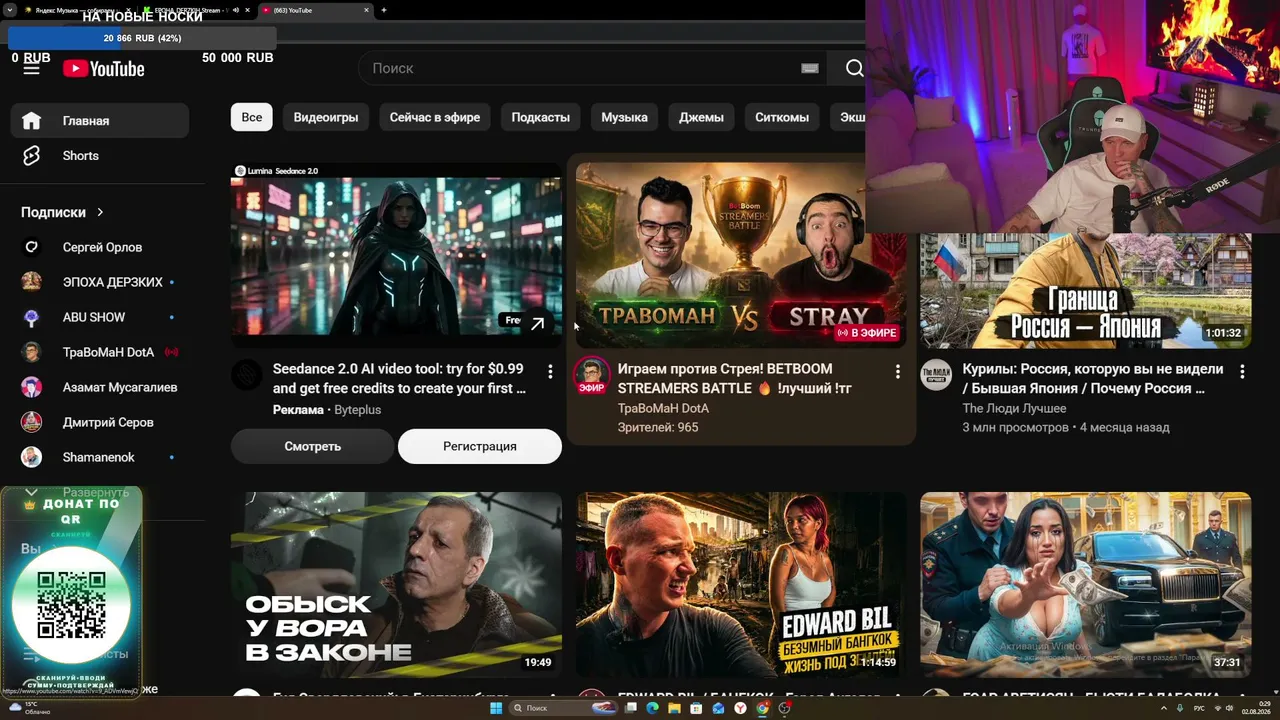Open Сергей Орлов channel avatar

[x=32, y=247]
